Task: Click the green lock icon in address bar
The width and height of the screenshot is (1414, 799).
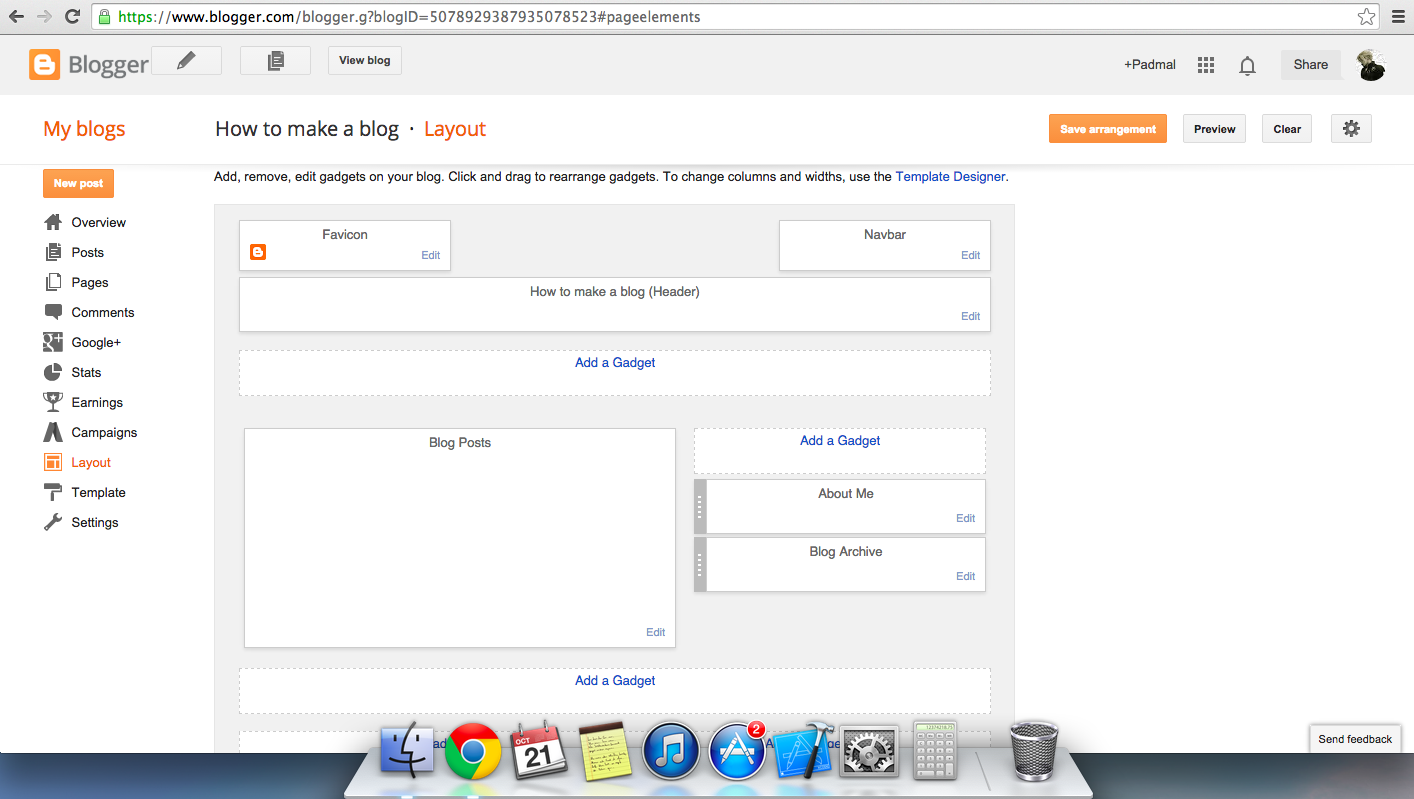Action: (104, 16)
